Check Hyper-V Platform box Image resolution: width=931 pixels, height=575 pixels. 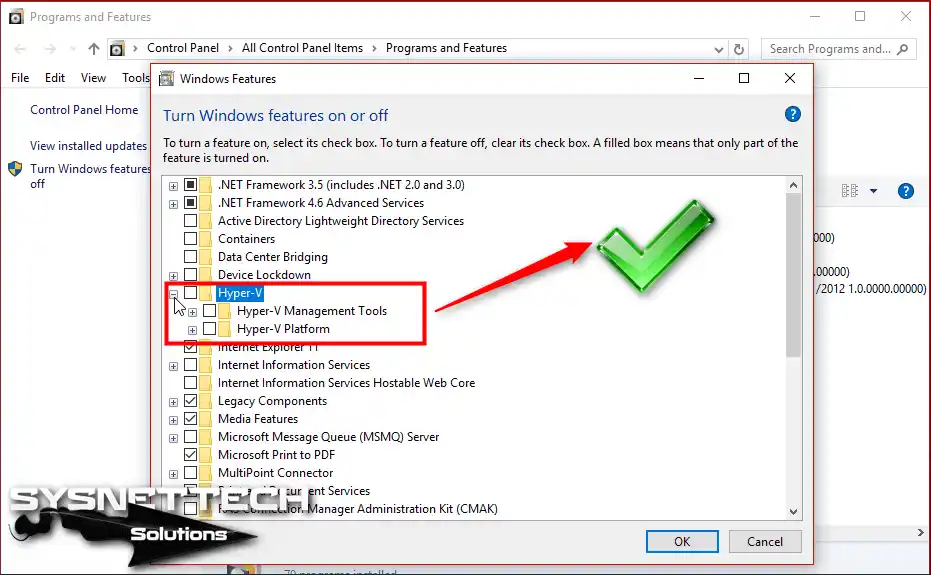click(209, 328)
